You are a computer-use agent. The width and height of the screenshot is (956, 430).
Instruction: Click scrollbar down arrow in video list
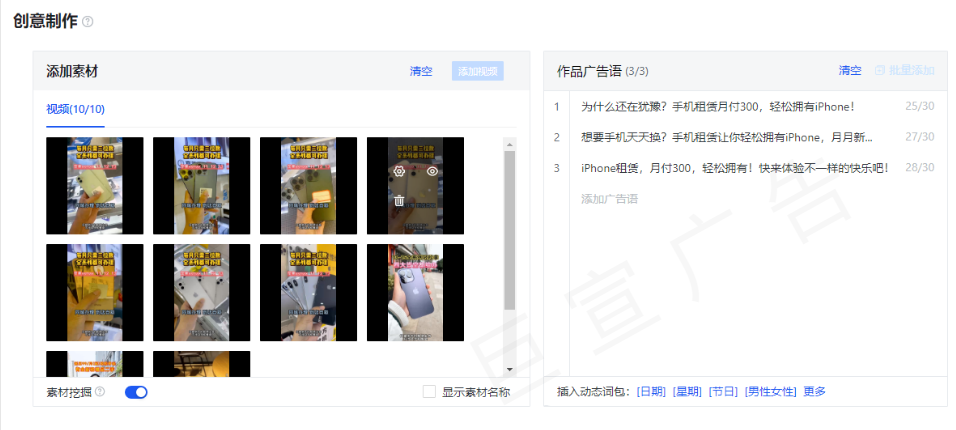pos(509,370)
